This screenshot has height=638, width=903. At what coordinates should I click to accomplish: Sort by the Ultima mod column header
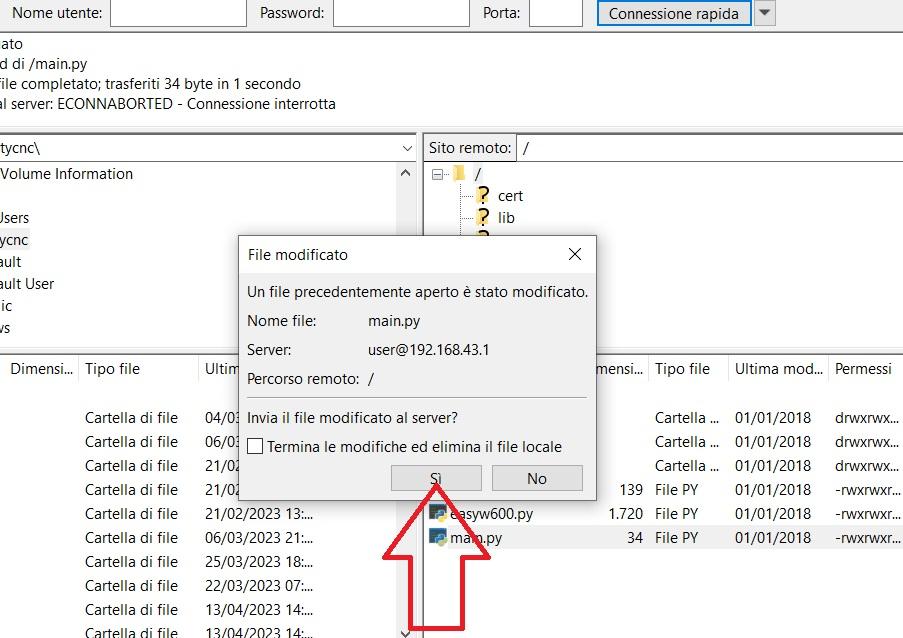coord(778,368)
